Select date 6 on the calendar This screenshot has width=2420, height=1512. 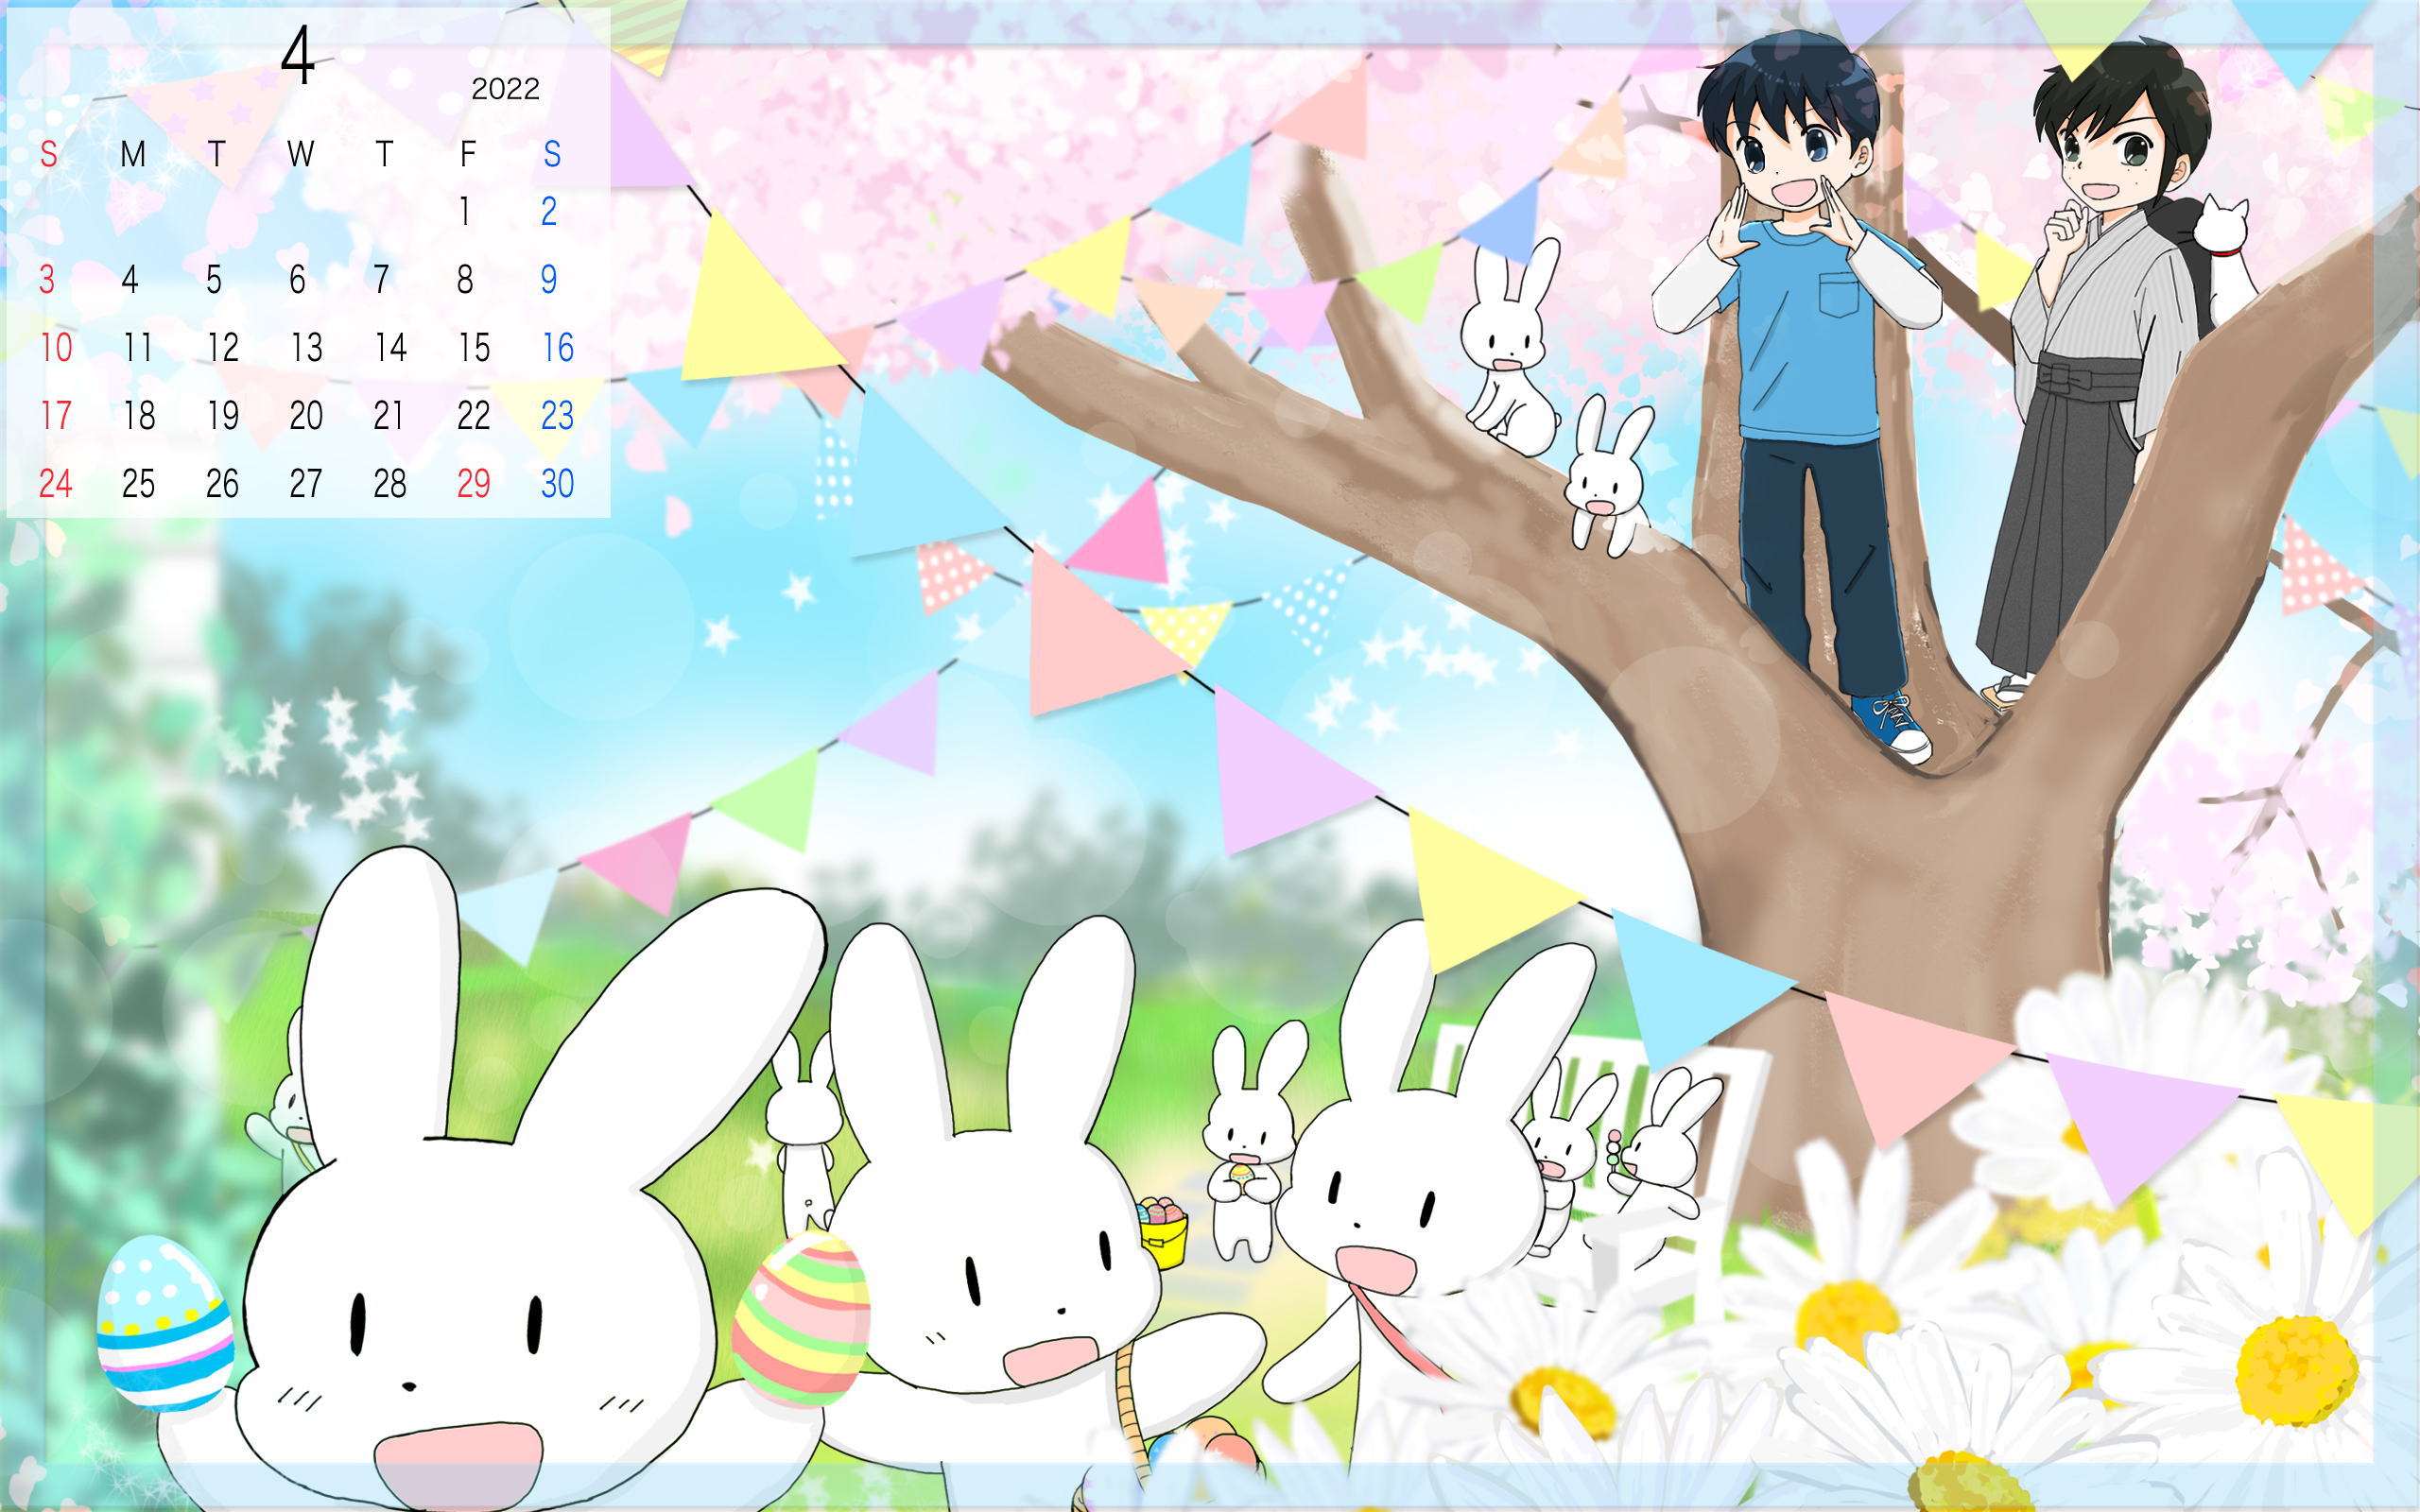pyautogui.click(x=298, y=279)
